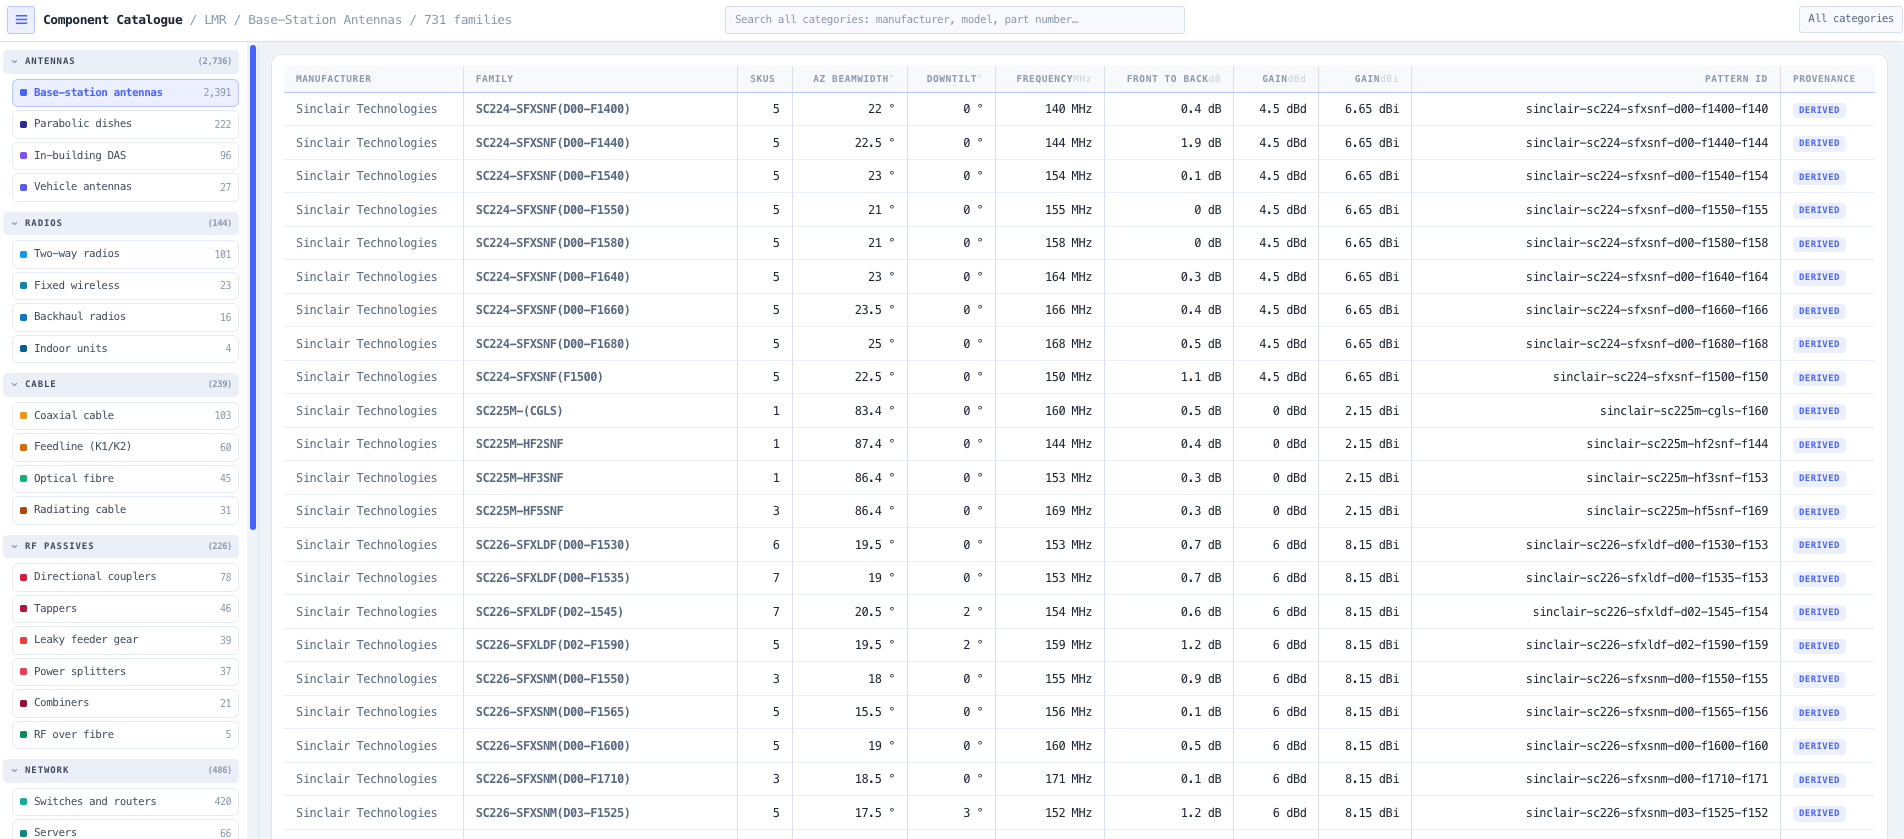Open RF over fibre category
Screen dimensions: 1904x839
[x=125, y=734]
